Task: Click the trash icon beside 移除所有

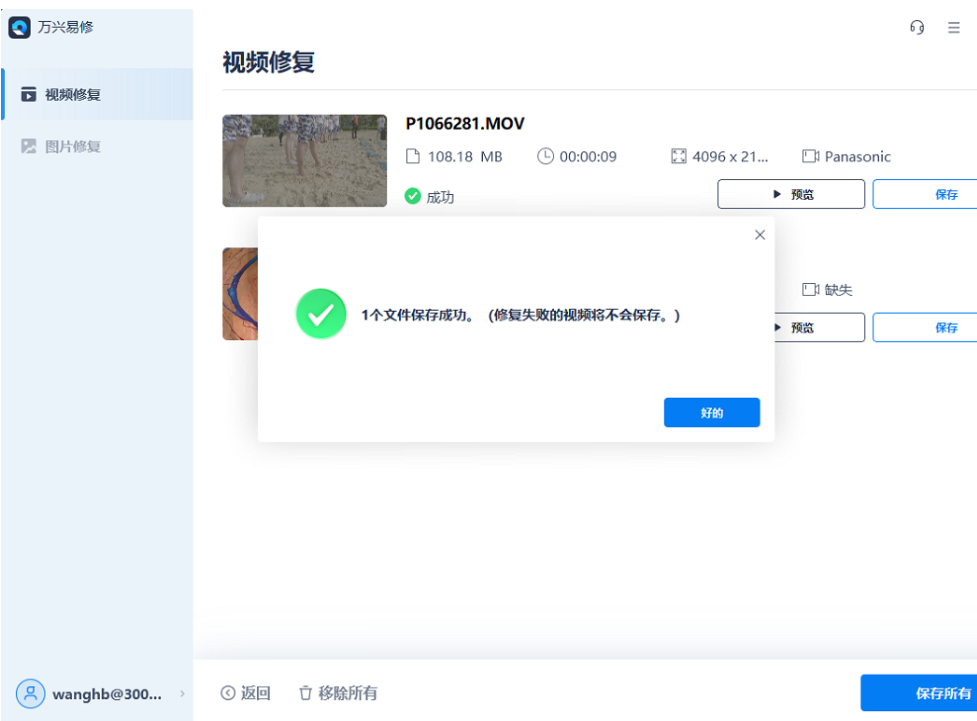Action: coord(305,692)
